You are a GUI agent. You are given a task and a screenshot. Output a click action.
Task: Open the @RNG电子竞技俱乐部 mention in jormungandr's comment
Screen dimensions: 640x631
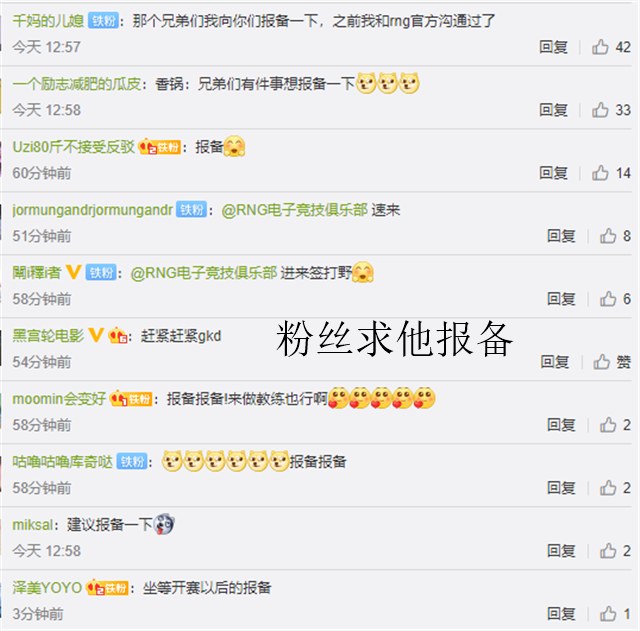[294, 210]
